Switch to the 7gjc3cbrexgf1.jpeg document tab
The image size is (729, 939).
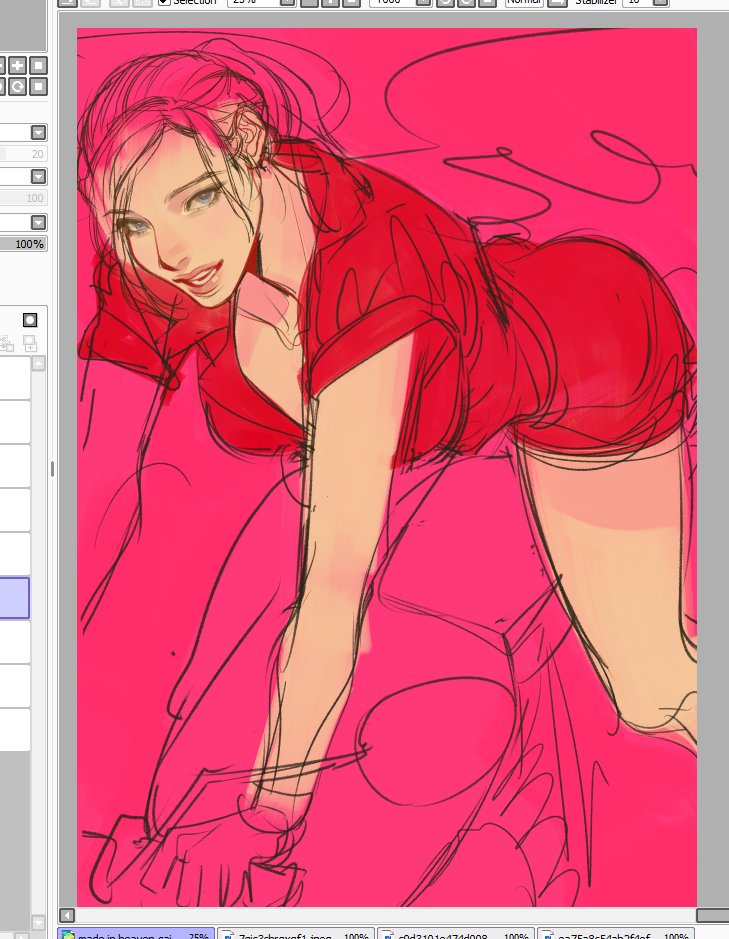[296, 934]
